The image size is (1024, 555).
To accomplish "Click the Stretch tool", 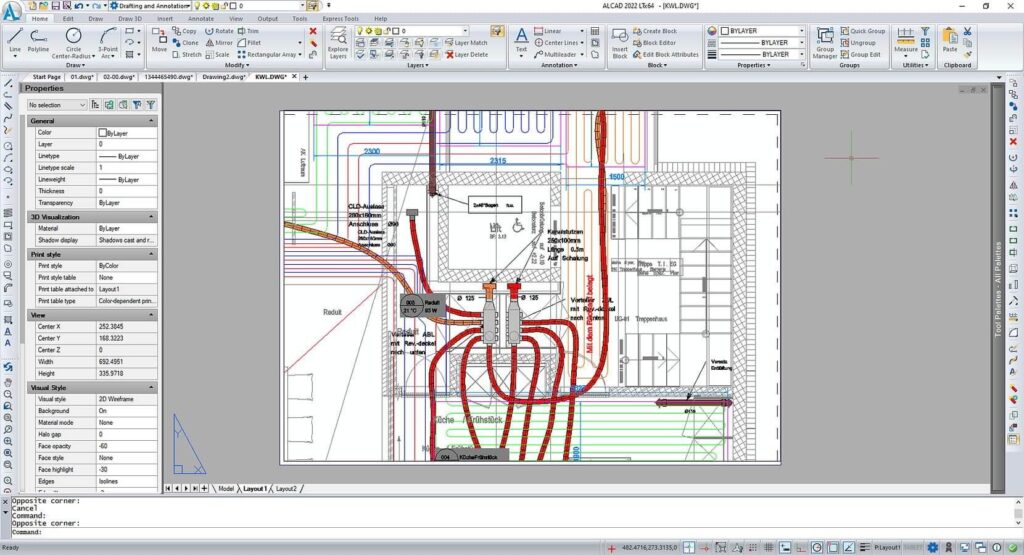I will pos(187,55).
